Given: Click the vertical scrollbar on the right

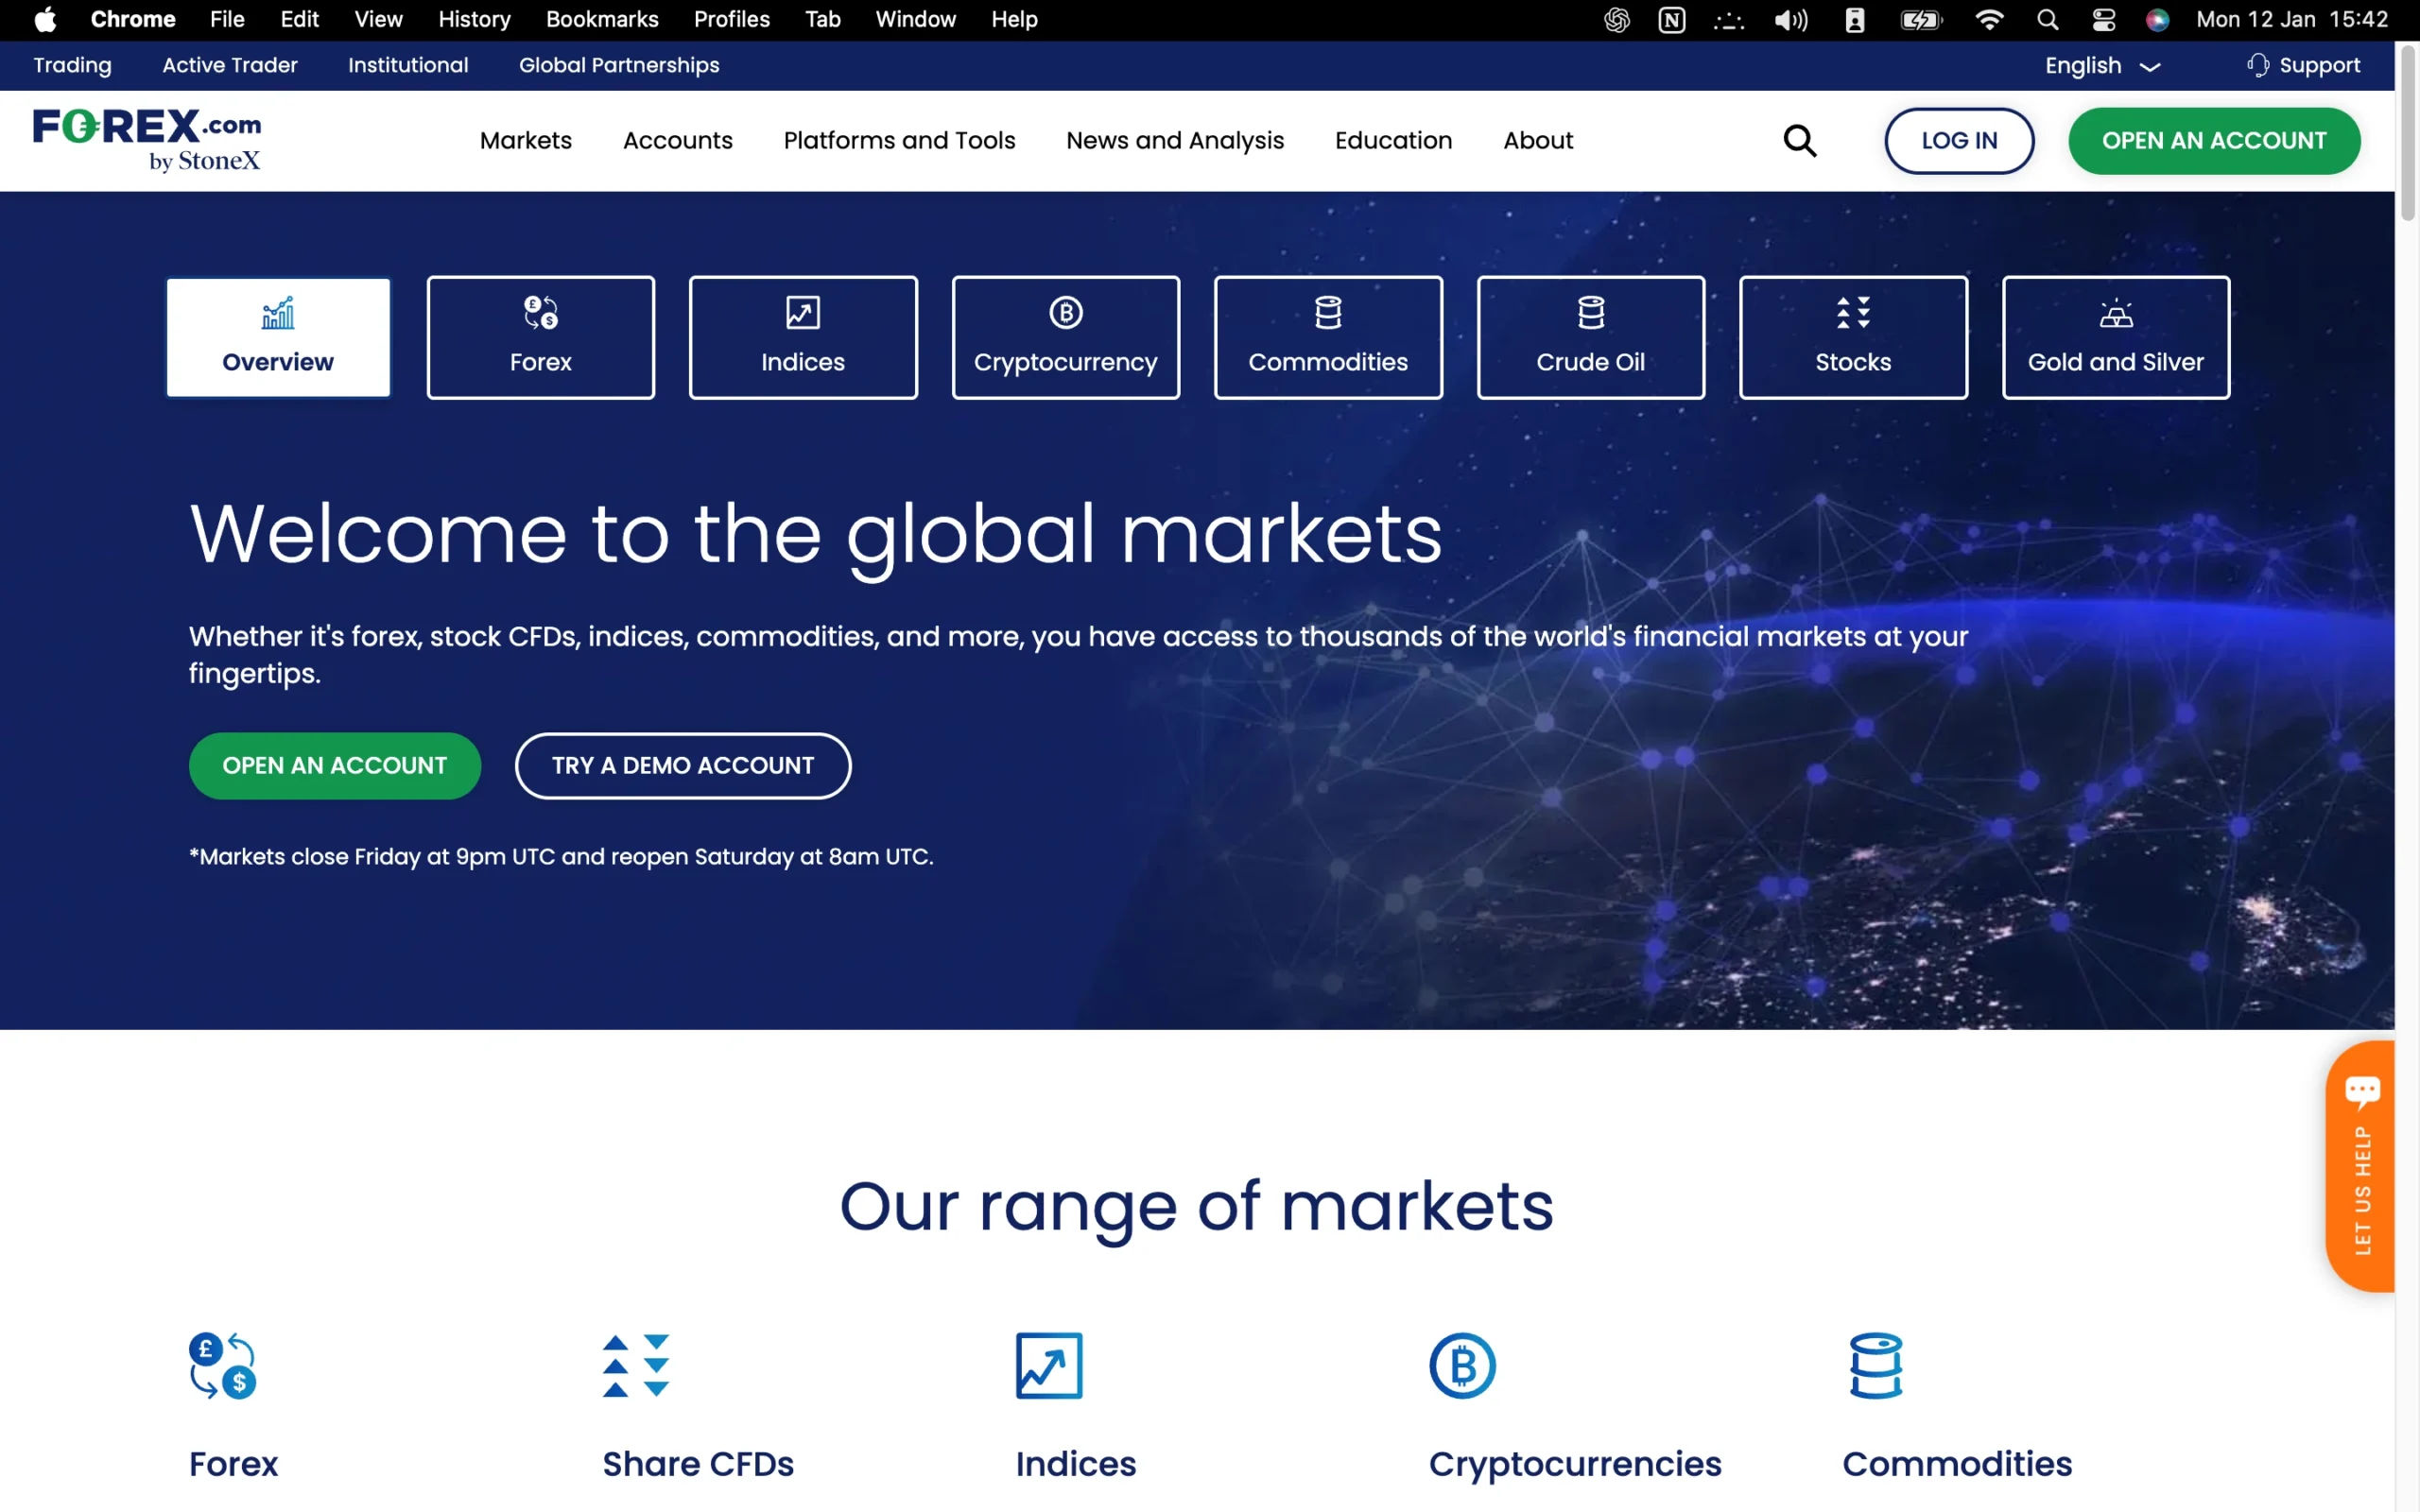Looking at the screenshot, I should click(2409, 130).
